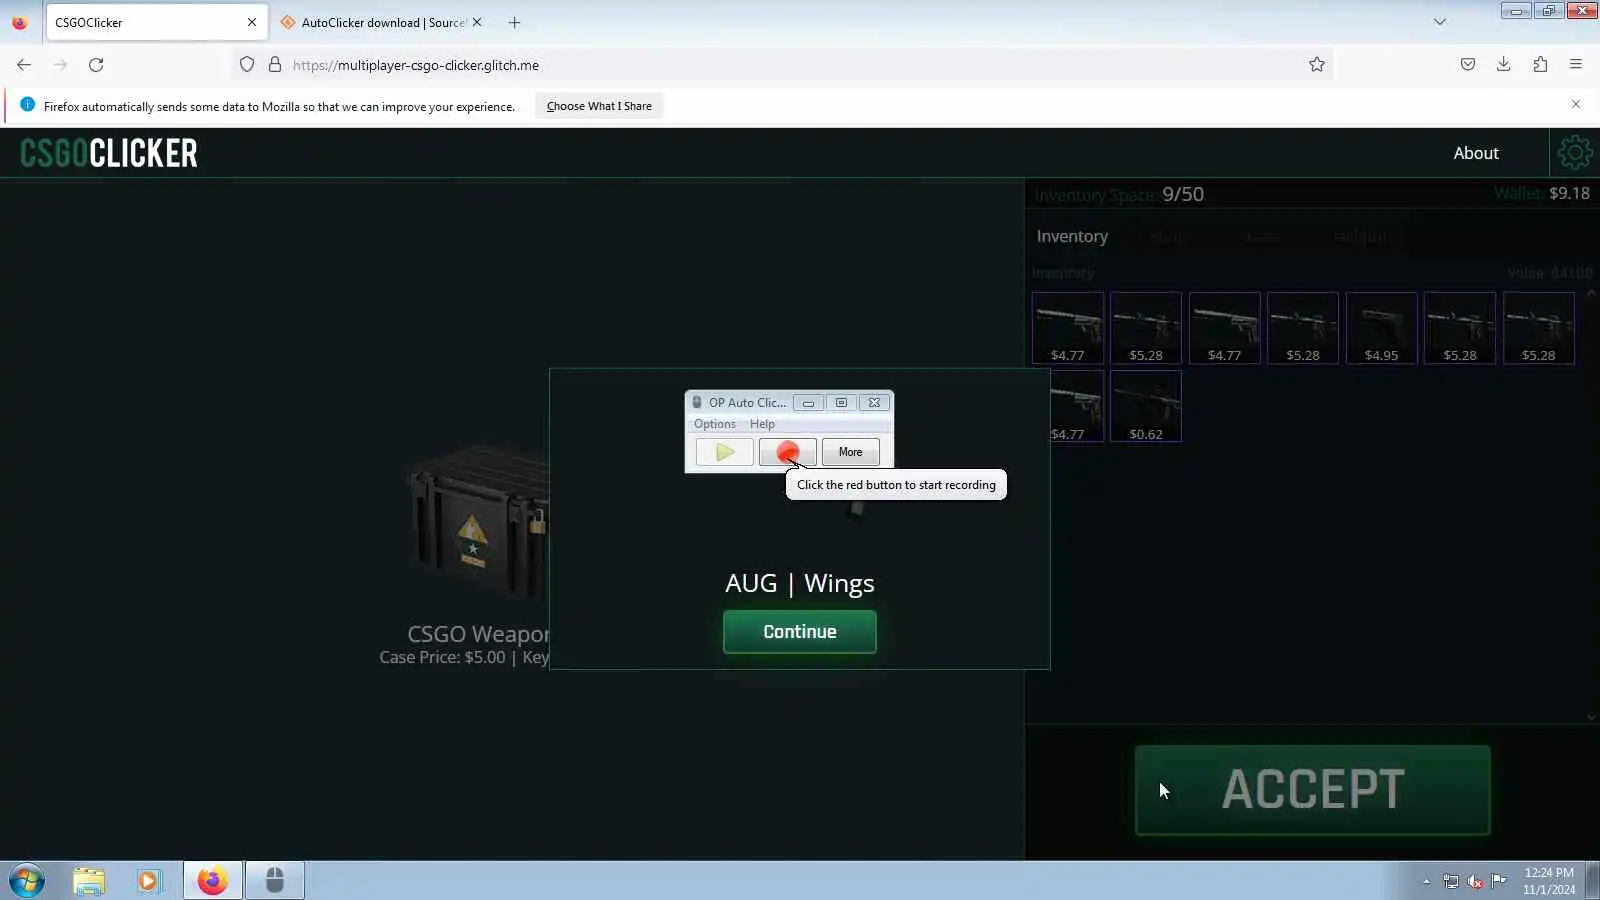
Task: Open the Action Center flag icon
Action: (1499, 881)
